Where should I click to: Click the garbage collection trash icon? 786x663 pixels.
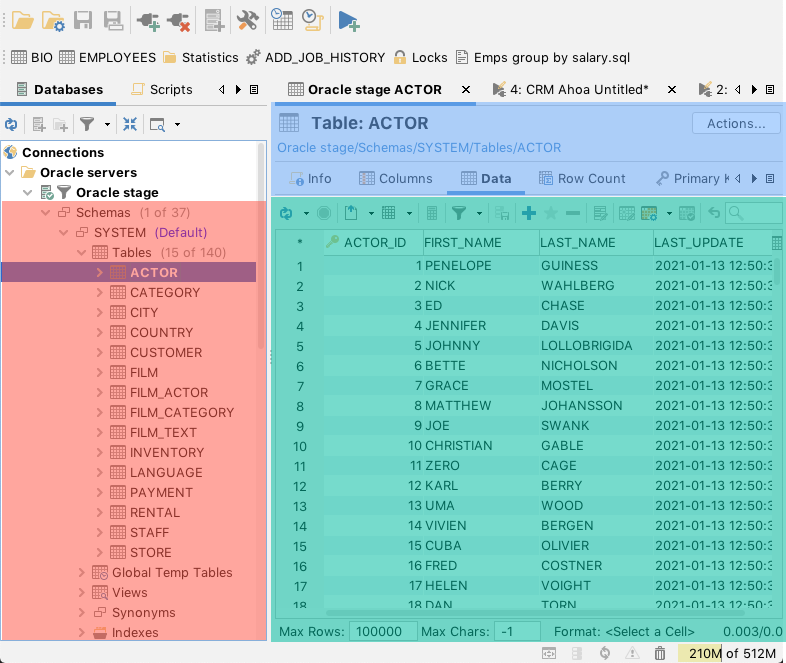click(x=660, y=653)
